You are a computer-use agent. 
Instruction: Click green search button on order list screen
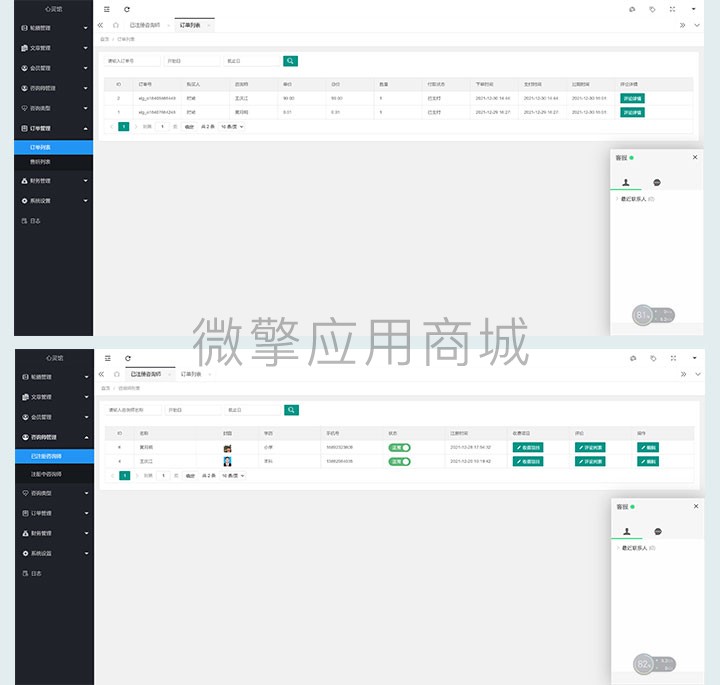tap(290, 61)
